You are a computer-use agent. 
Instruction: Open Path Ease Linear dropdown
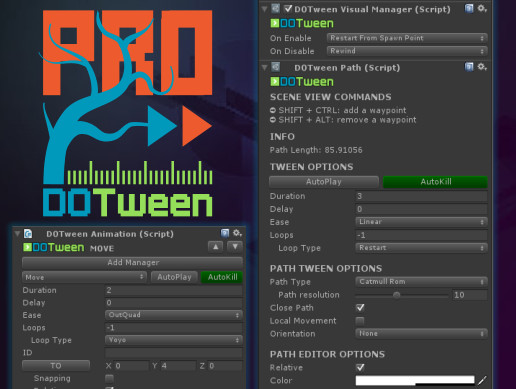click(422, 222)
